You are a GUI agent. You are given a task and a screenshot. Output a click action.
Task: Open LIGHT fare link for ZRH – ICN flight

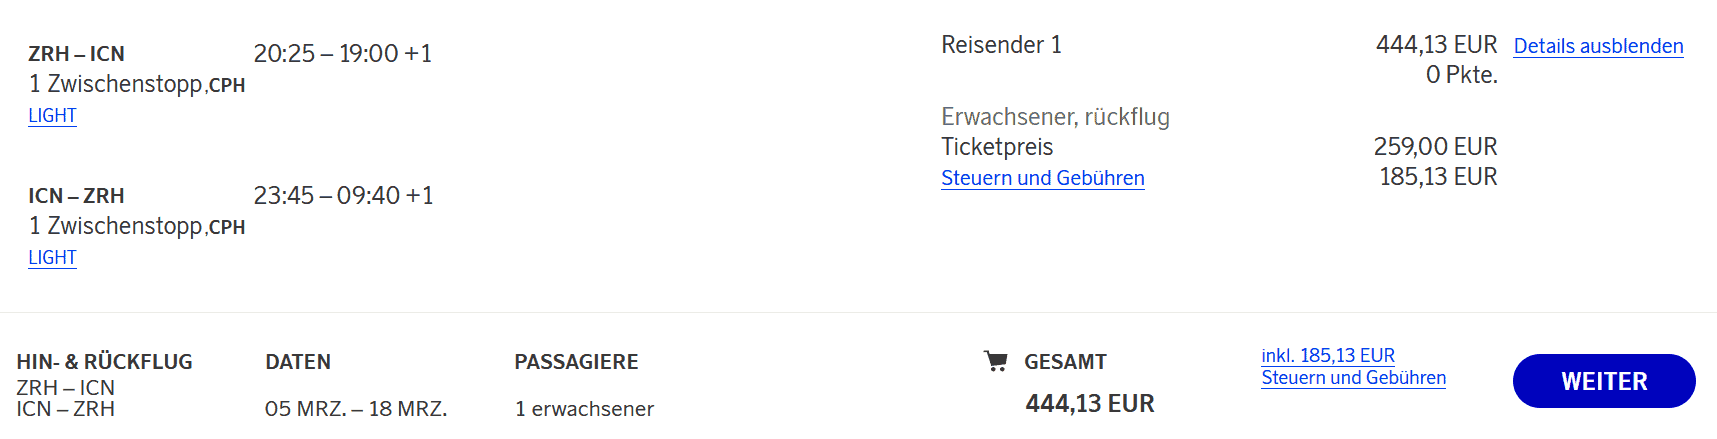tap(52, 116)
